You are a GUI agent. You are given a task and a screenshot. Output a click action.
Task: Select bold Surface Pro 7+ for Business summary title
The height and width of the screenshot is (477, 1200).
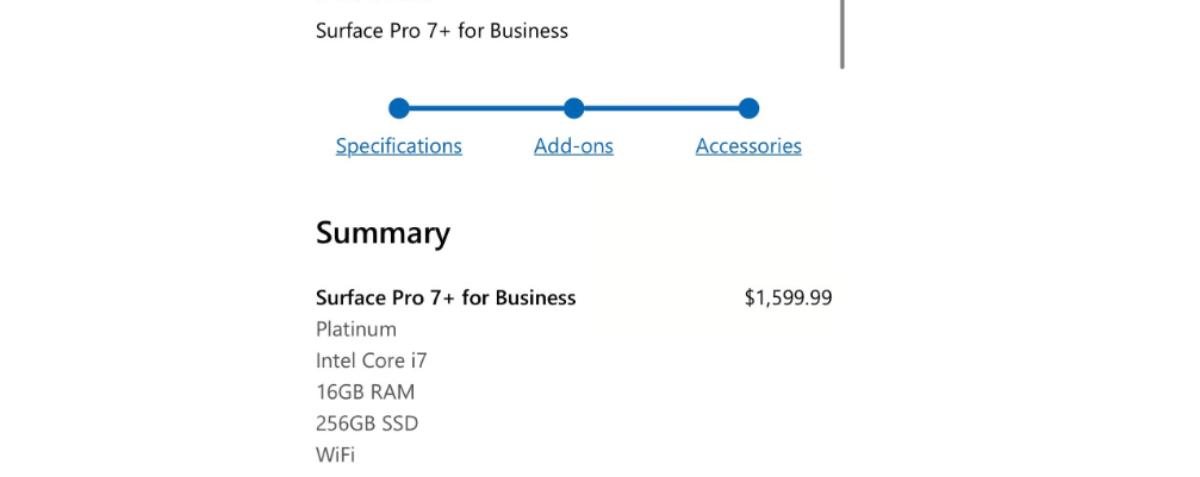[446, 298]
